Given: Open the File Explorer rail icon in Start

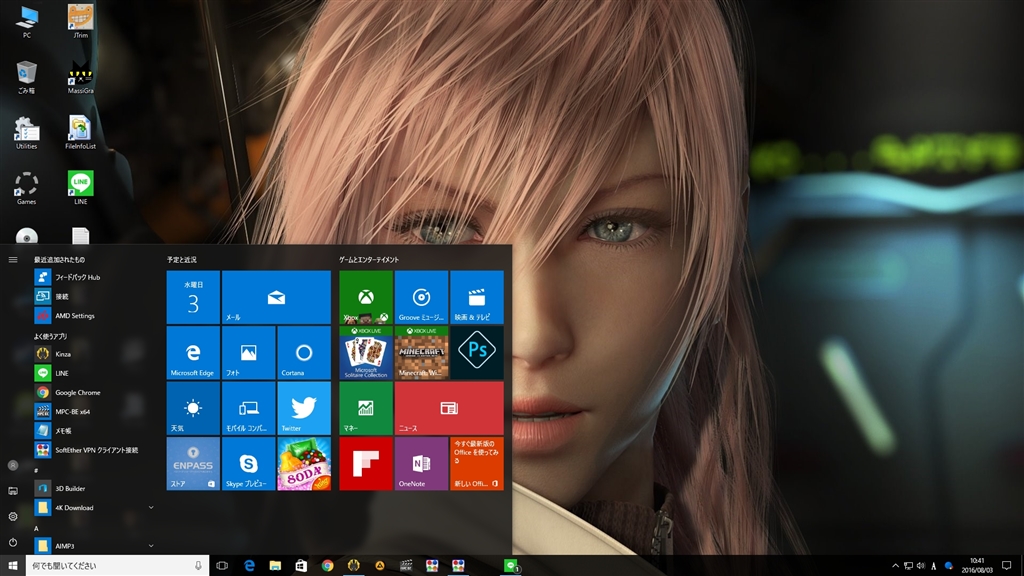Looking at the screenshot, I should (x=13, y=491).
